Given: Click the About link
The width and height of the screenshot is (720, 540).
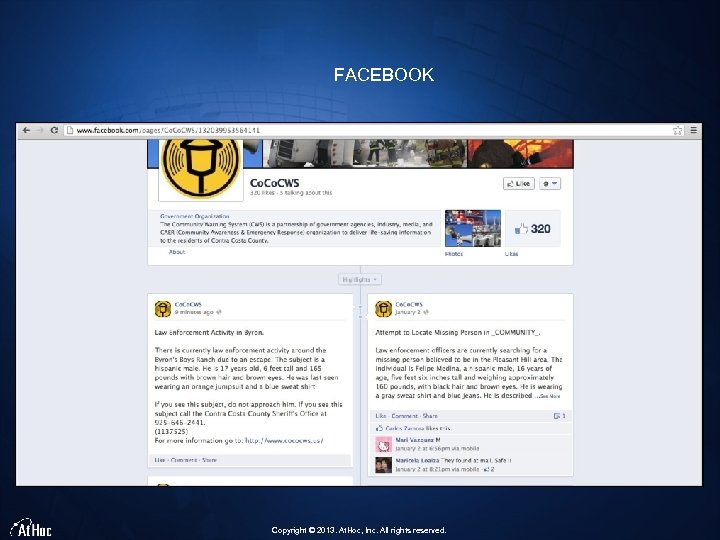Looking at the screenshot, I should pyautogui.click(x=177, y=252).
